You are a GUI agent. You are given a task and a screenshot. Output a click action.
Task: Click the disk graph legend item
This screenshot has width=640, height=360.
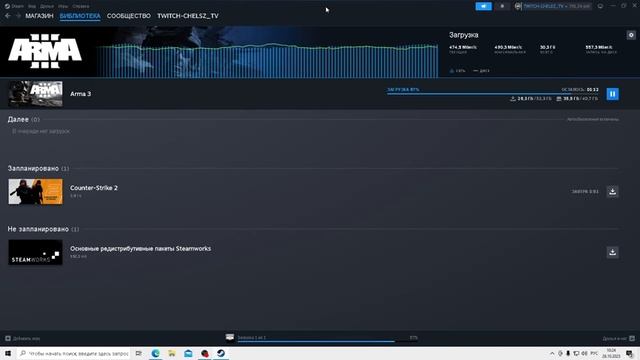tap(481, 71)
